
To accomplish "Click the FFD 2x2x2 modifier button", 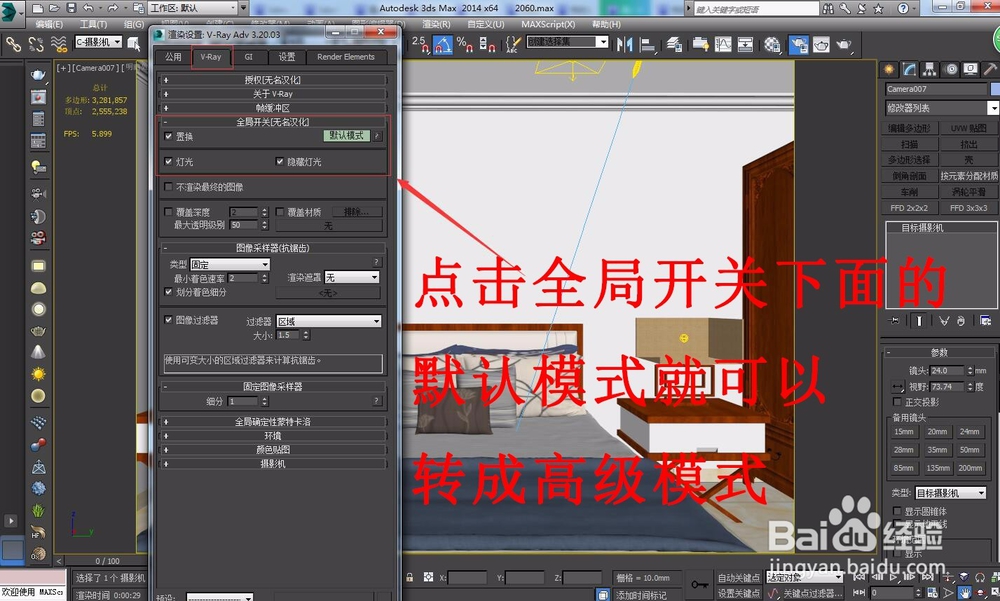I will [x=909, y=208].
